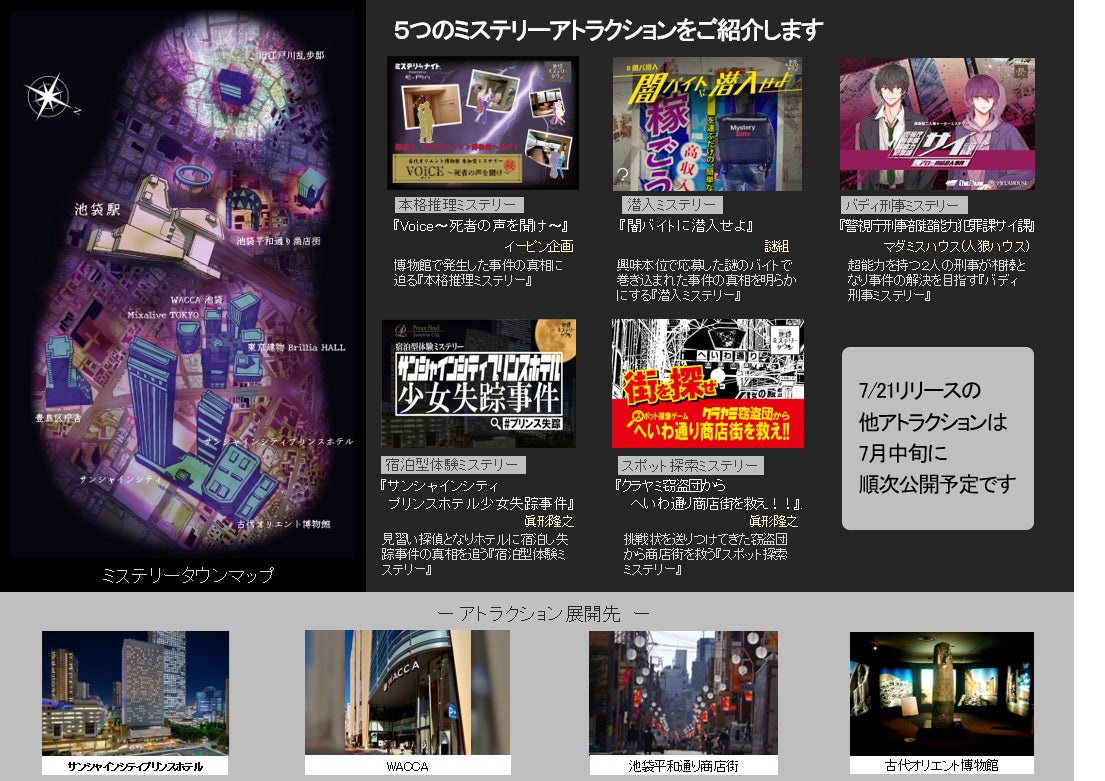Click the クラヤミ窃盗団 attraction description text

705,554
